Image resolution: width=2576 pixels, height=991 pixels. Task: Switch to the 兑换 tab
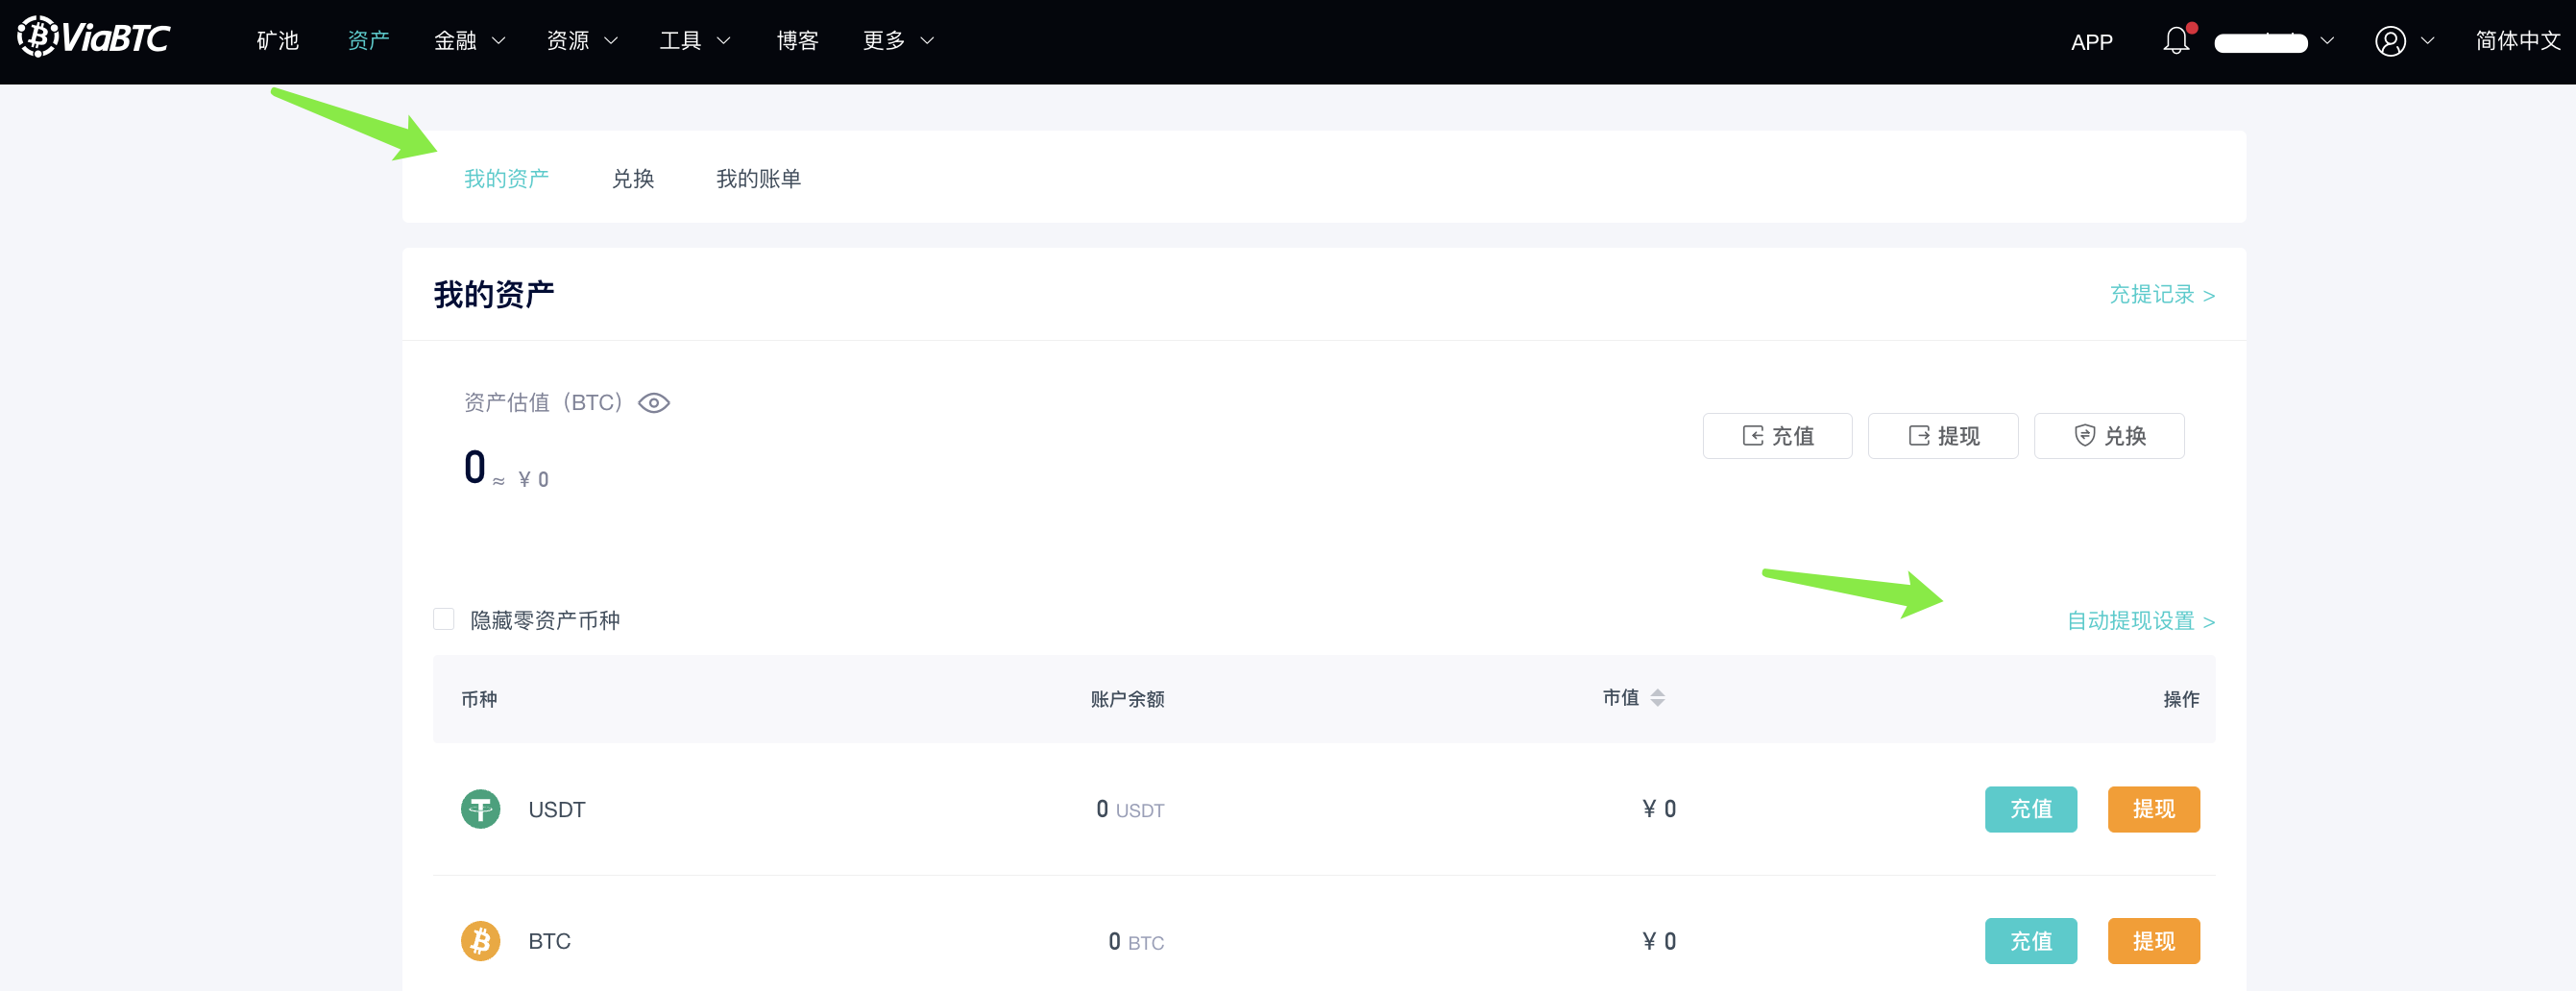coord(633,179)
